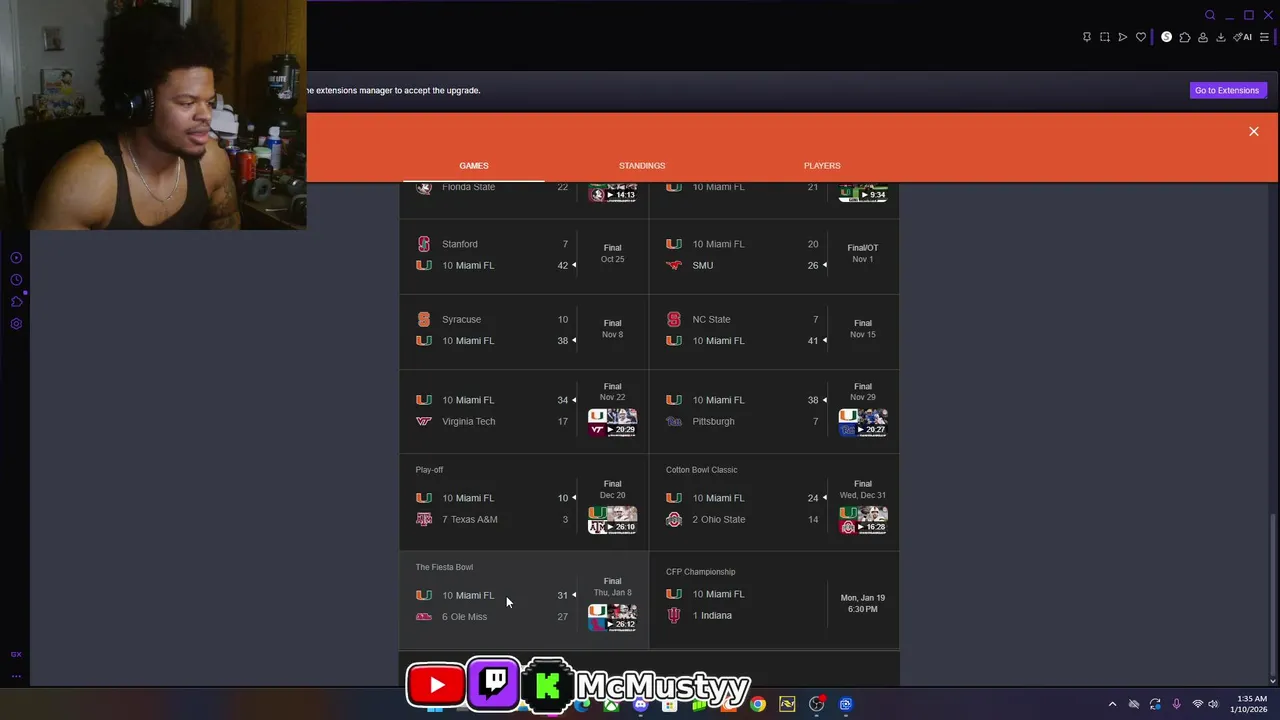
Task: Click the 'CFP Championship' label
Action: click(x=700, y=572)
